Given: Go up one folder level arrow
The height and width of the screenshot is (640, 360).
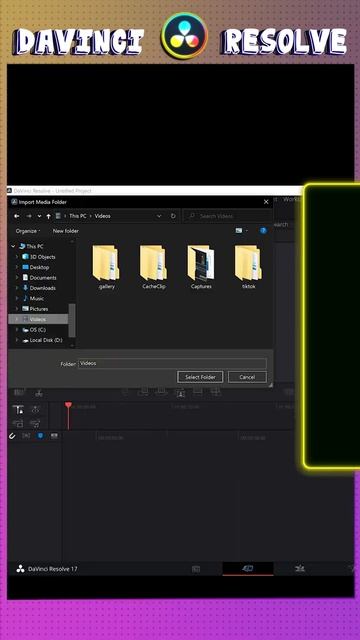Looking at the screenshot, I should point(49,216).
